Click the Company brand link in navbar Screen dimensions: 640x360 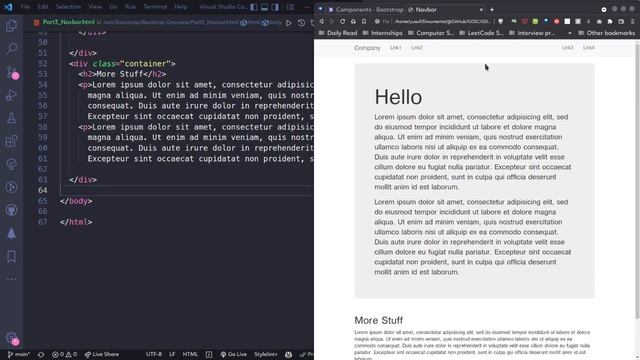coord(367,48)
